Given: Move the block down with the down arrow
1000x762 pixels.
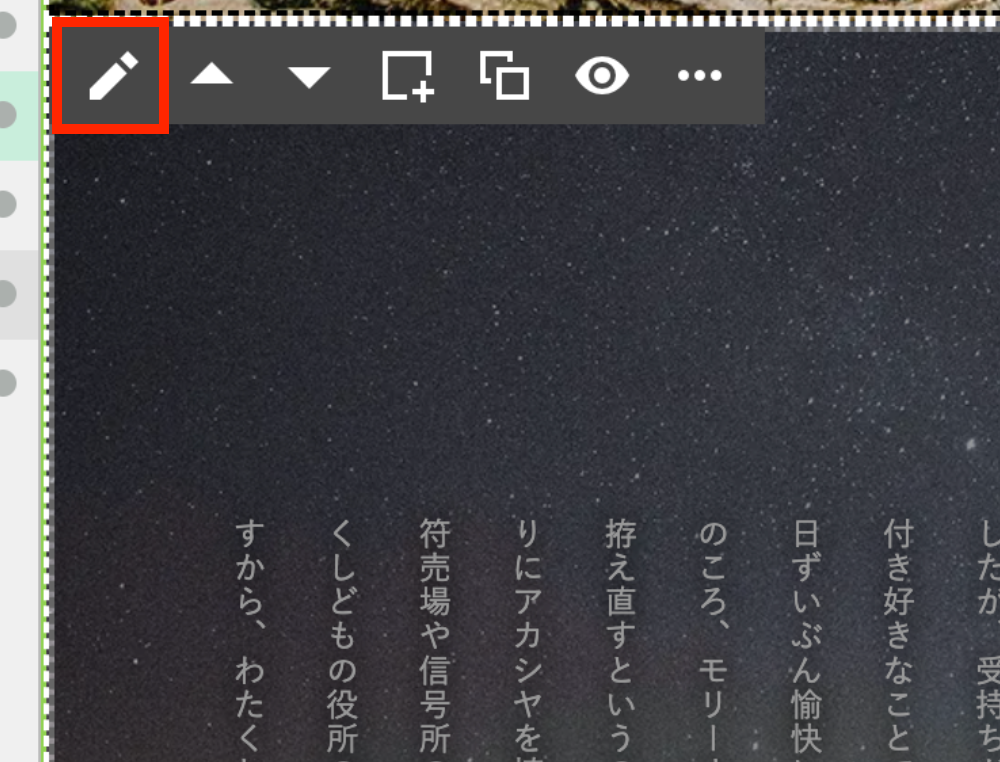Looking at the screenshot, I should tap(309, 76).
